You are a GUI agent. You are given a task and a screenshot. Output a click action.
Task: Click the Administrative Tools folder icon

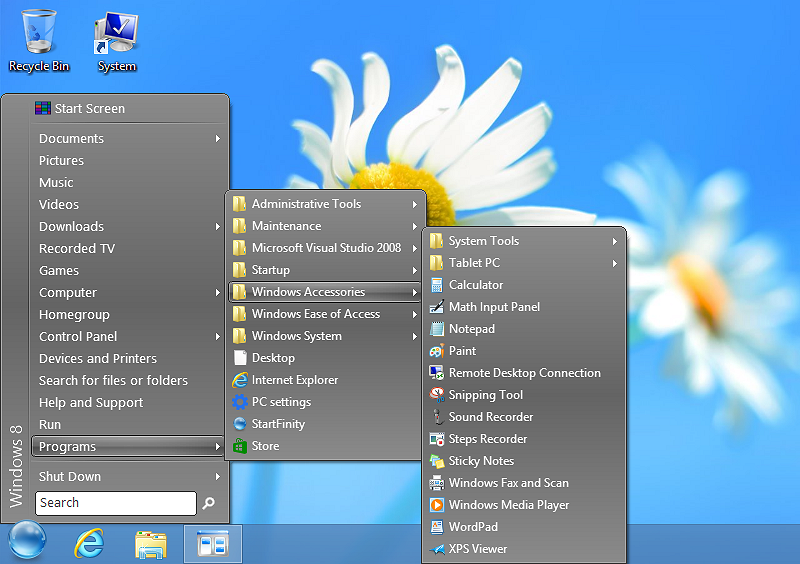239,204
